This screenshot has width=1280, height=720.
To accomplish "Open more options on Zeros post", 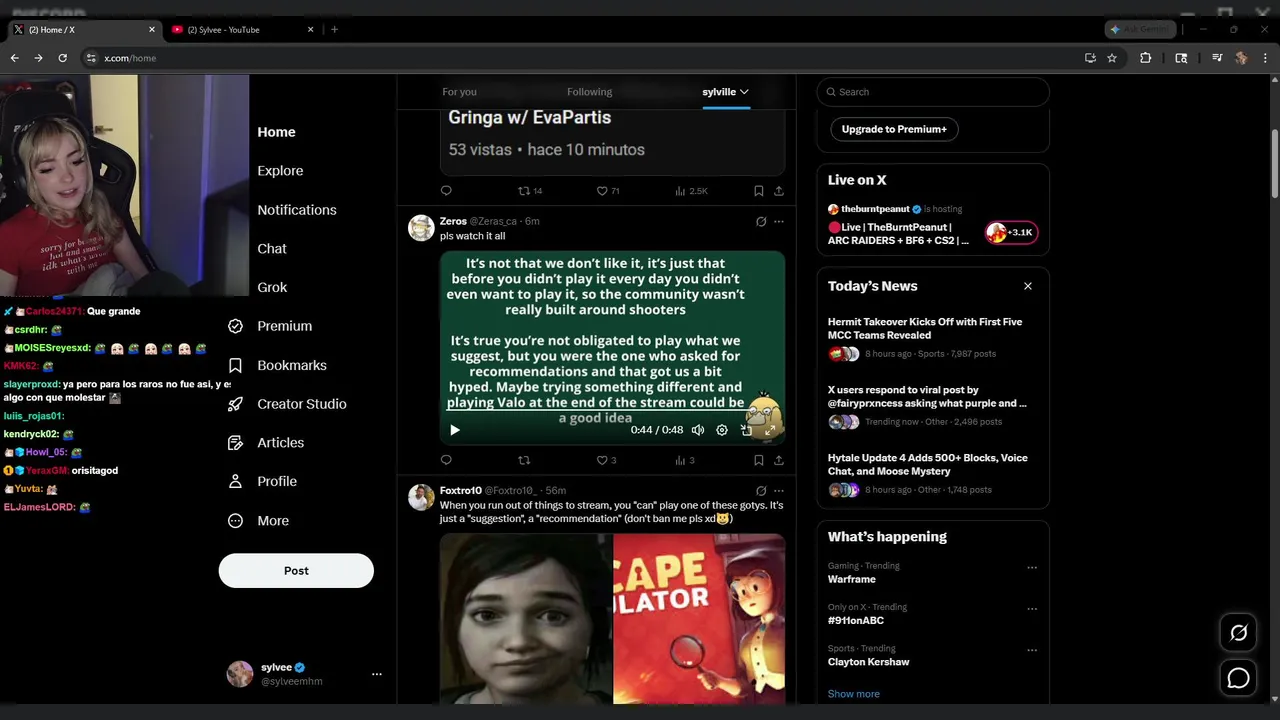I will [x=779, y=221].
